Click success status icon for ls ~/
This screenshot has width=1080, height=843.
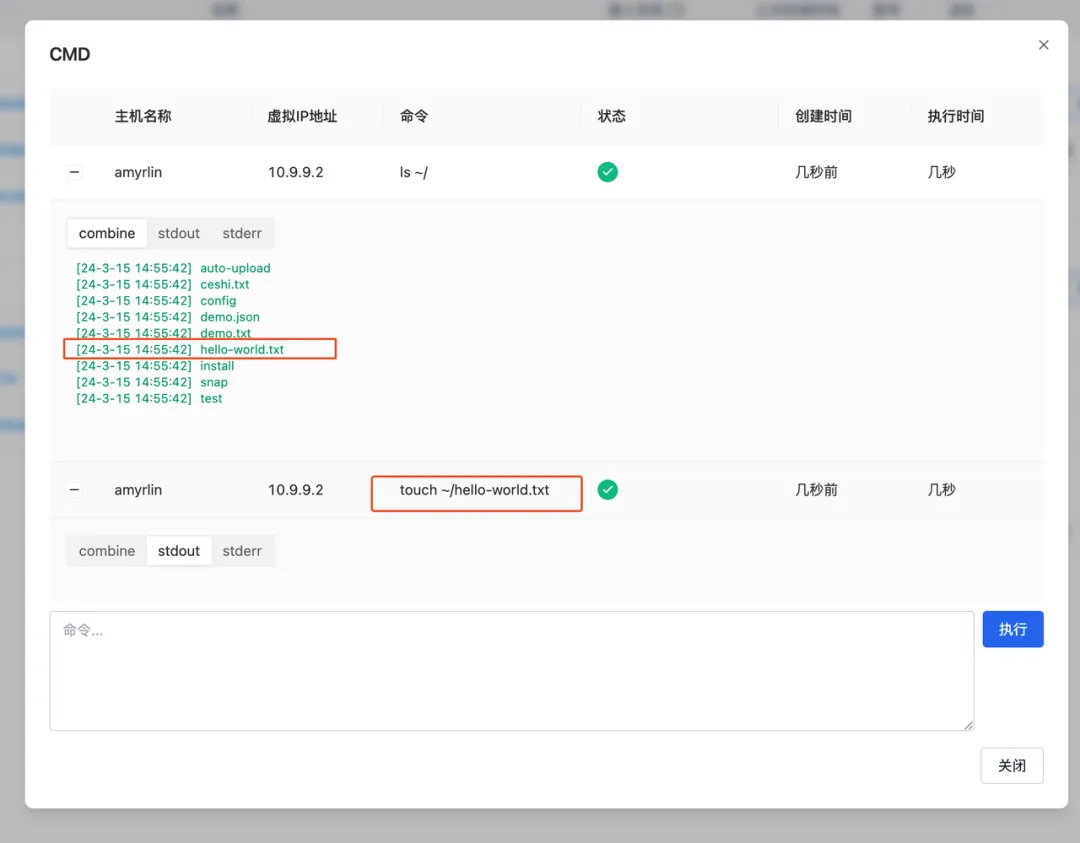(608, 171)
